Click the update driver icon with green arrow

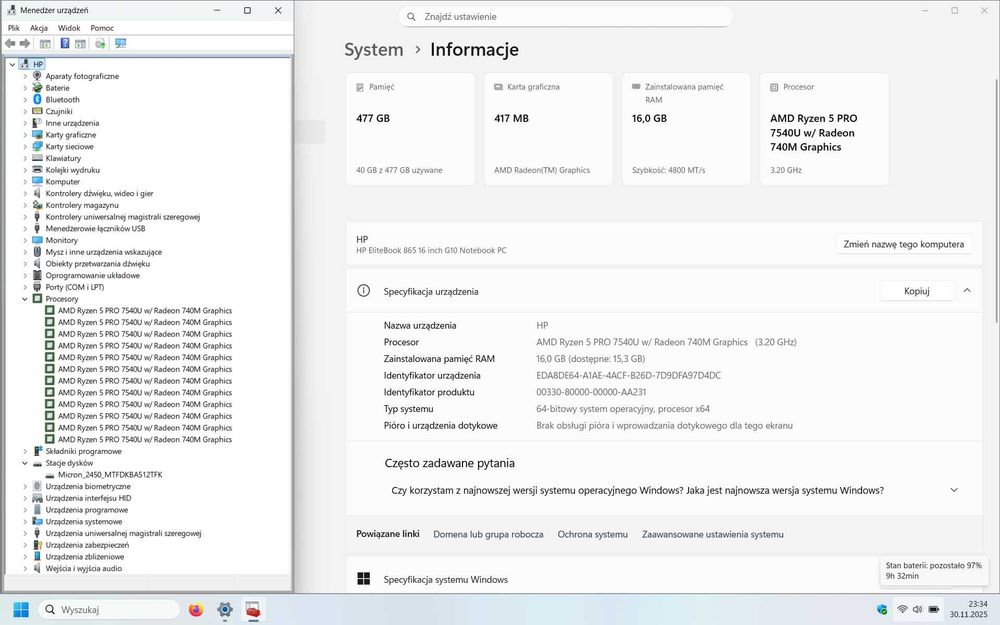100,43
